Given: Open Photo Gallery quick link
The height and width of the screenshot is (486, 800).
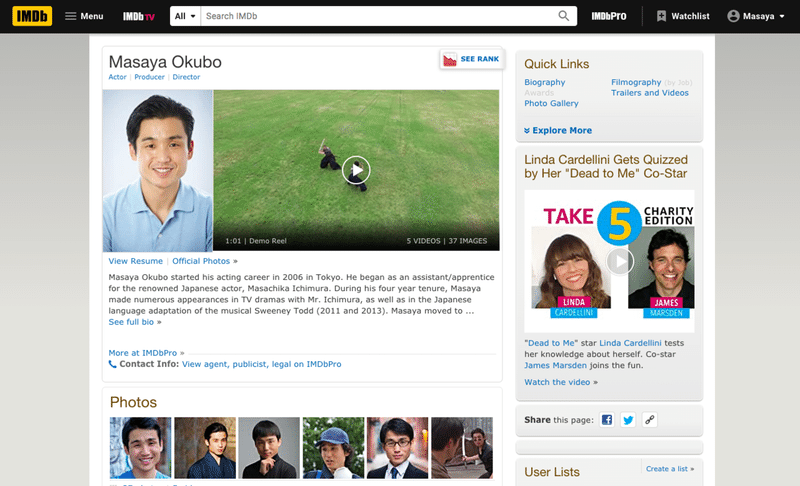Looking at the screenshot, I should 551,104.
